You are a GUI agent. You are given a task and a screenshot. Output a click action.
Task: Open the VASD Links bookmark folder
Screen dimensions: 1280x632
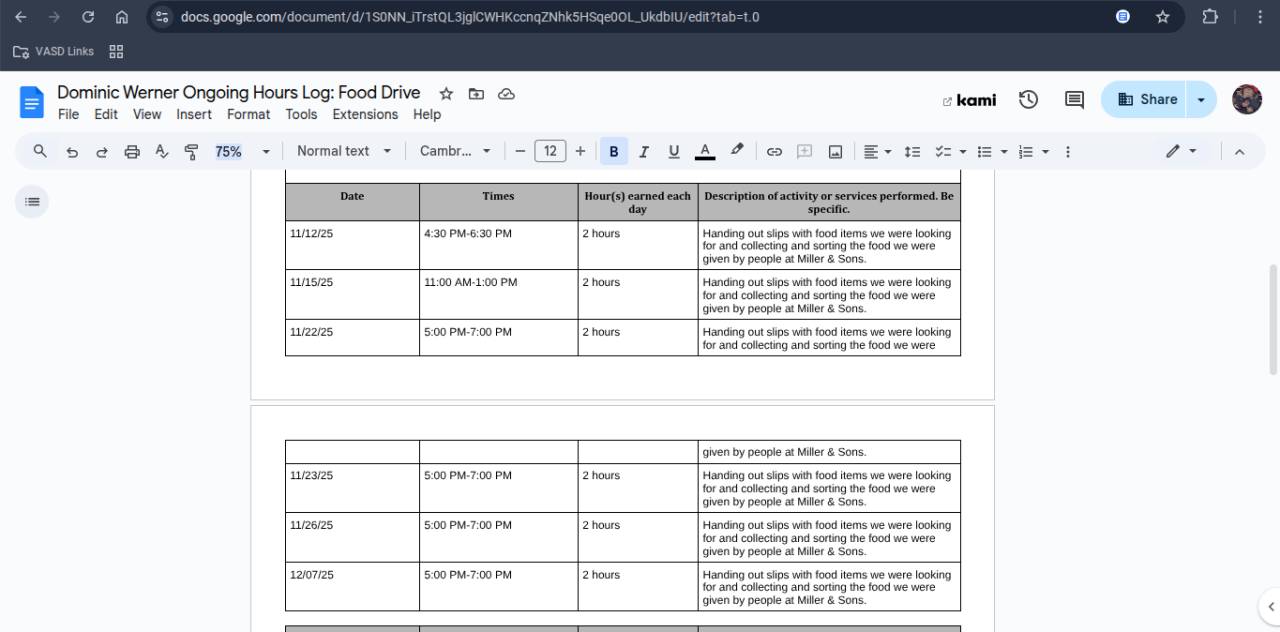point(54,51)
